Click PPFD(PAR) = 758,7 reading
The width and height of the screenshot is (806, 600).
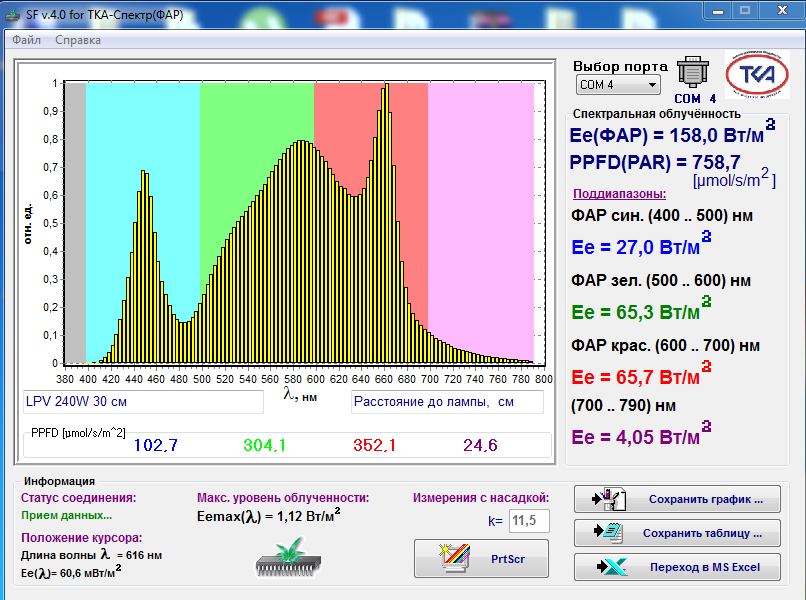(655, 162)
